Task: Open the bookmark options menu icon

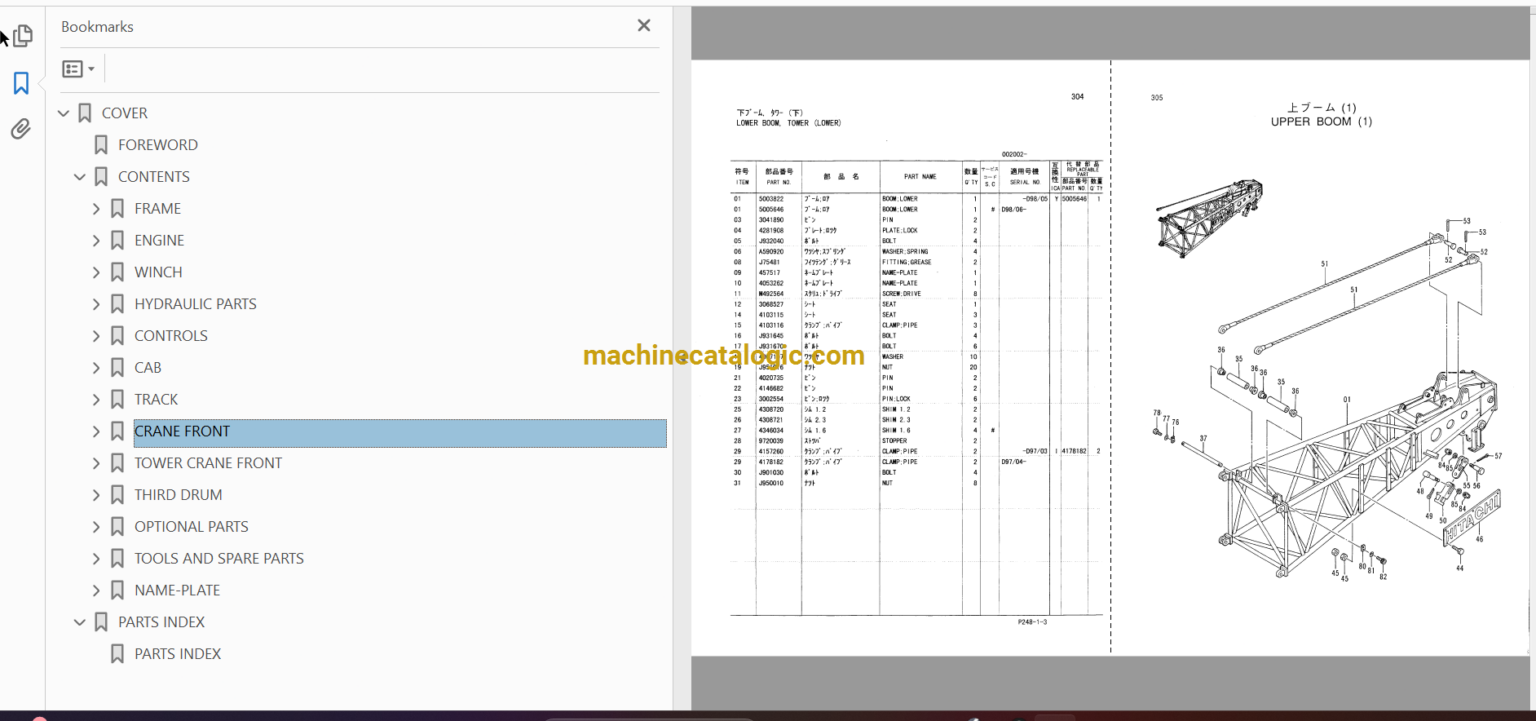Action: [72, 67]
